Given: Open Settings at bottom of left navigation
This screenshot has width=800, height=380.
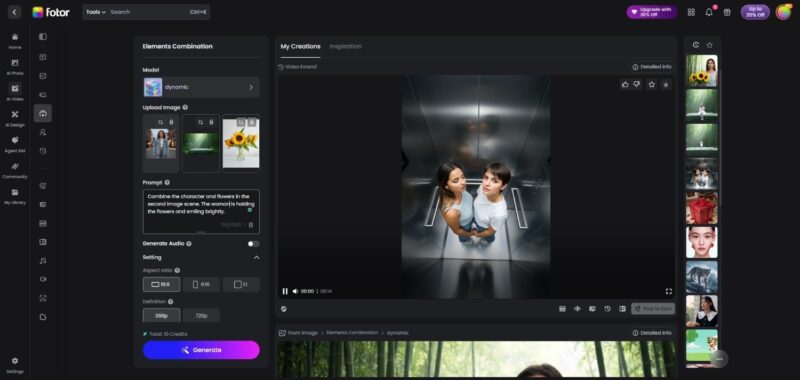Looking at the screenshot, I should 15,365.
